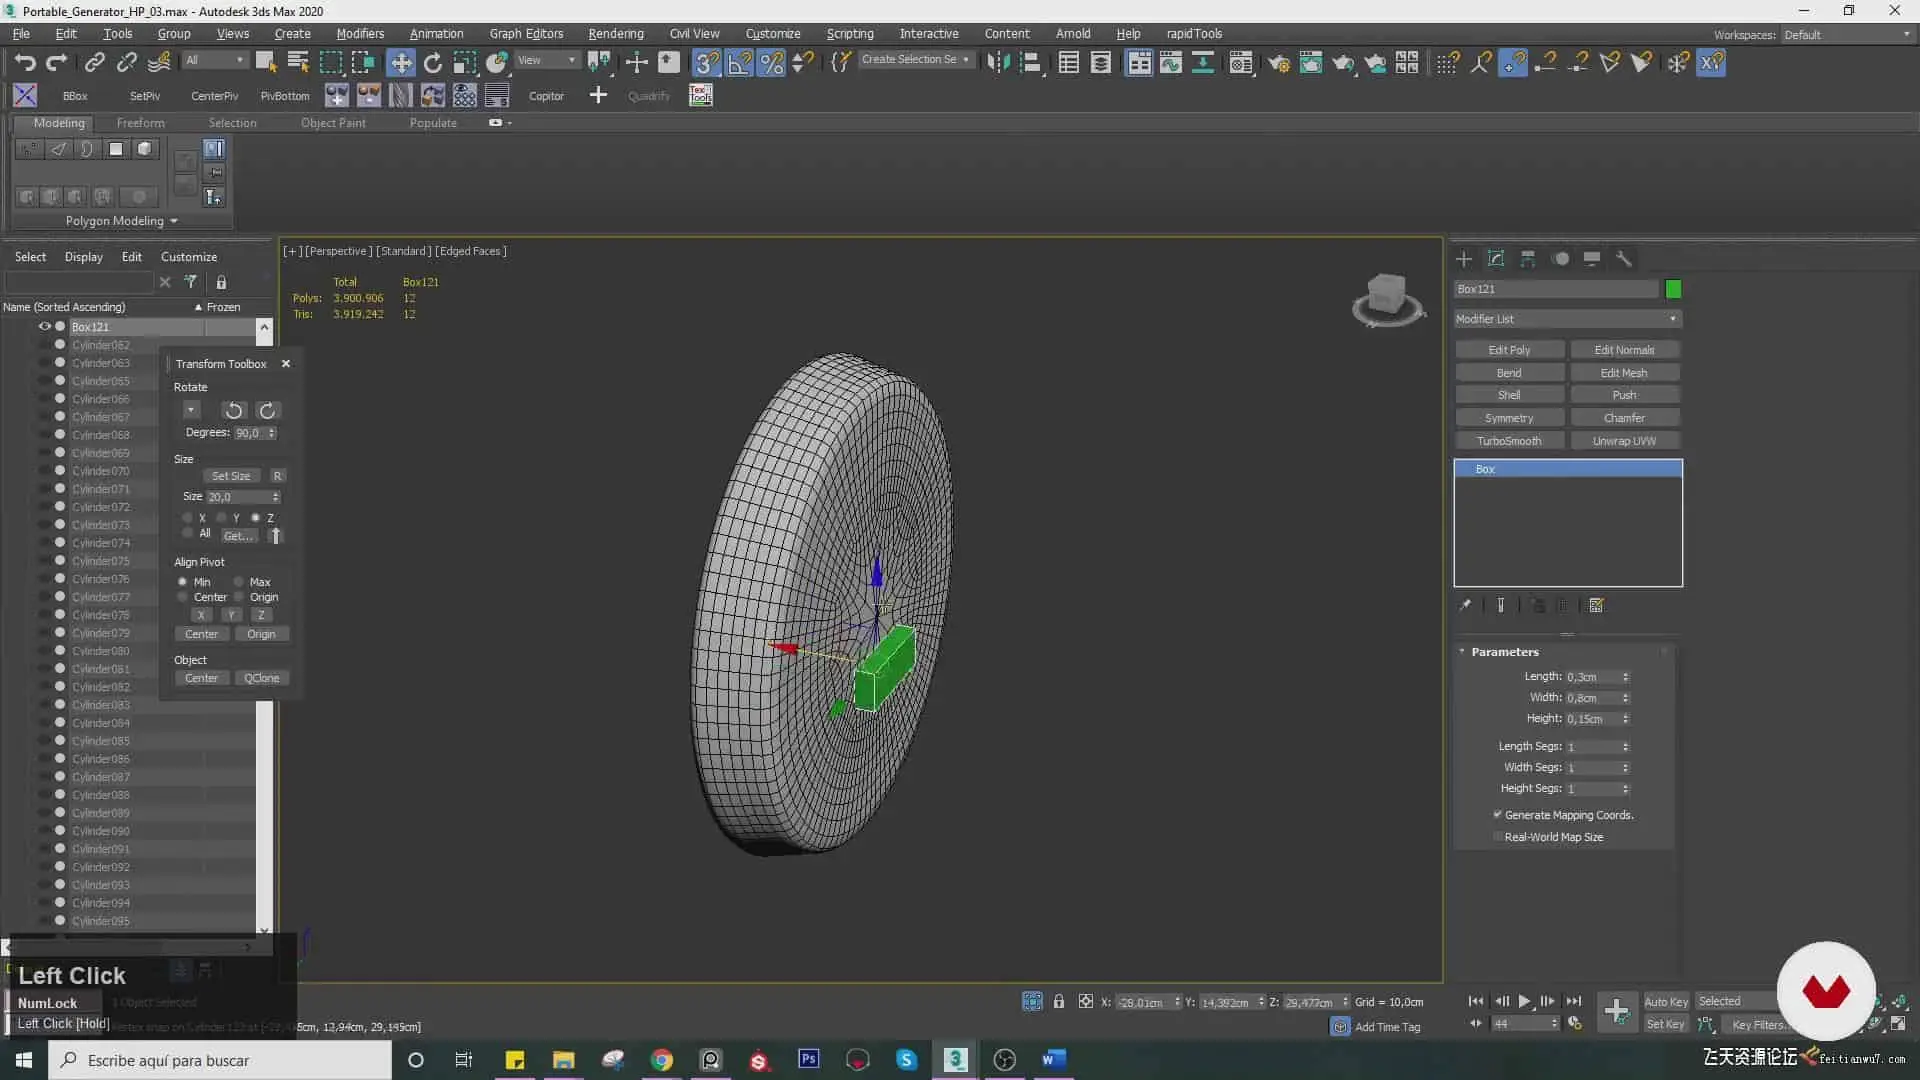1920x1080 pixels.
Task: Click rotate counter-clockwise in Transform Toolbox
Action: [x=233, y=411]
